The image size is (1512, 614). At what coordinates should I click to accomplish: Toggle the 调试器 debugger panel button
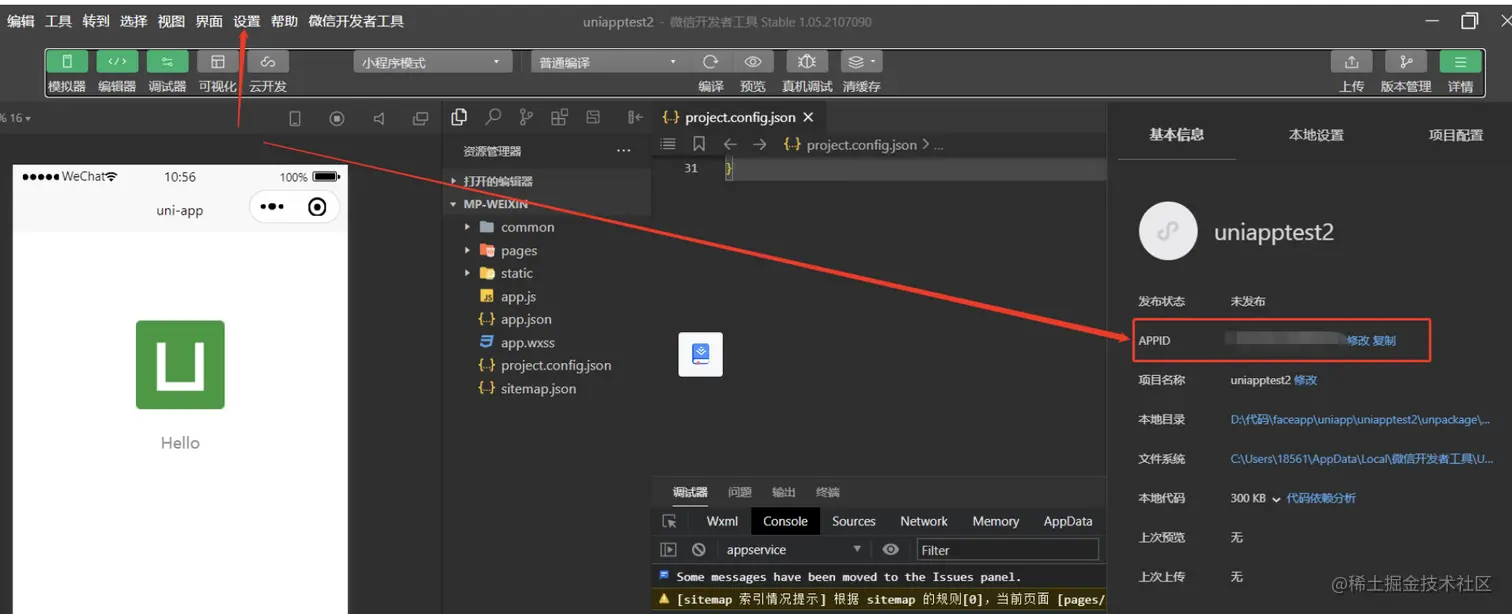click(167, 62)
